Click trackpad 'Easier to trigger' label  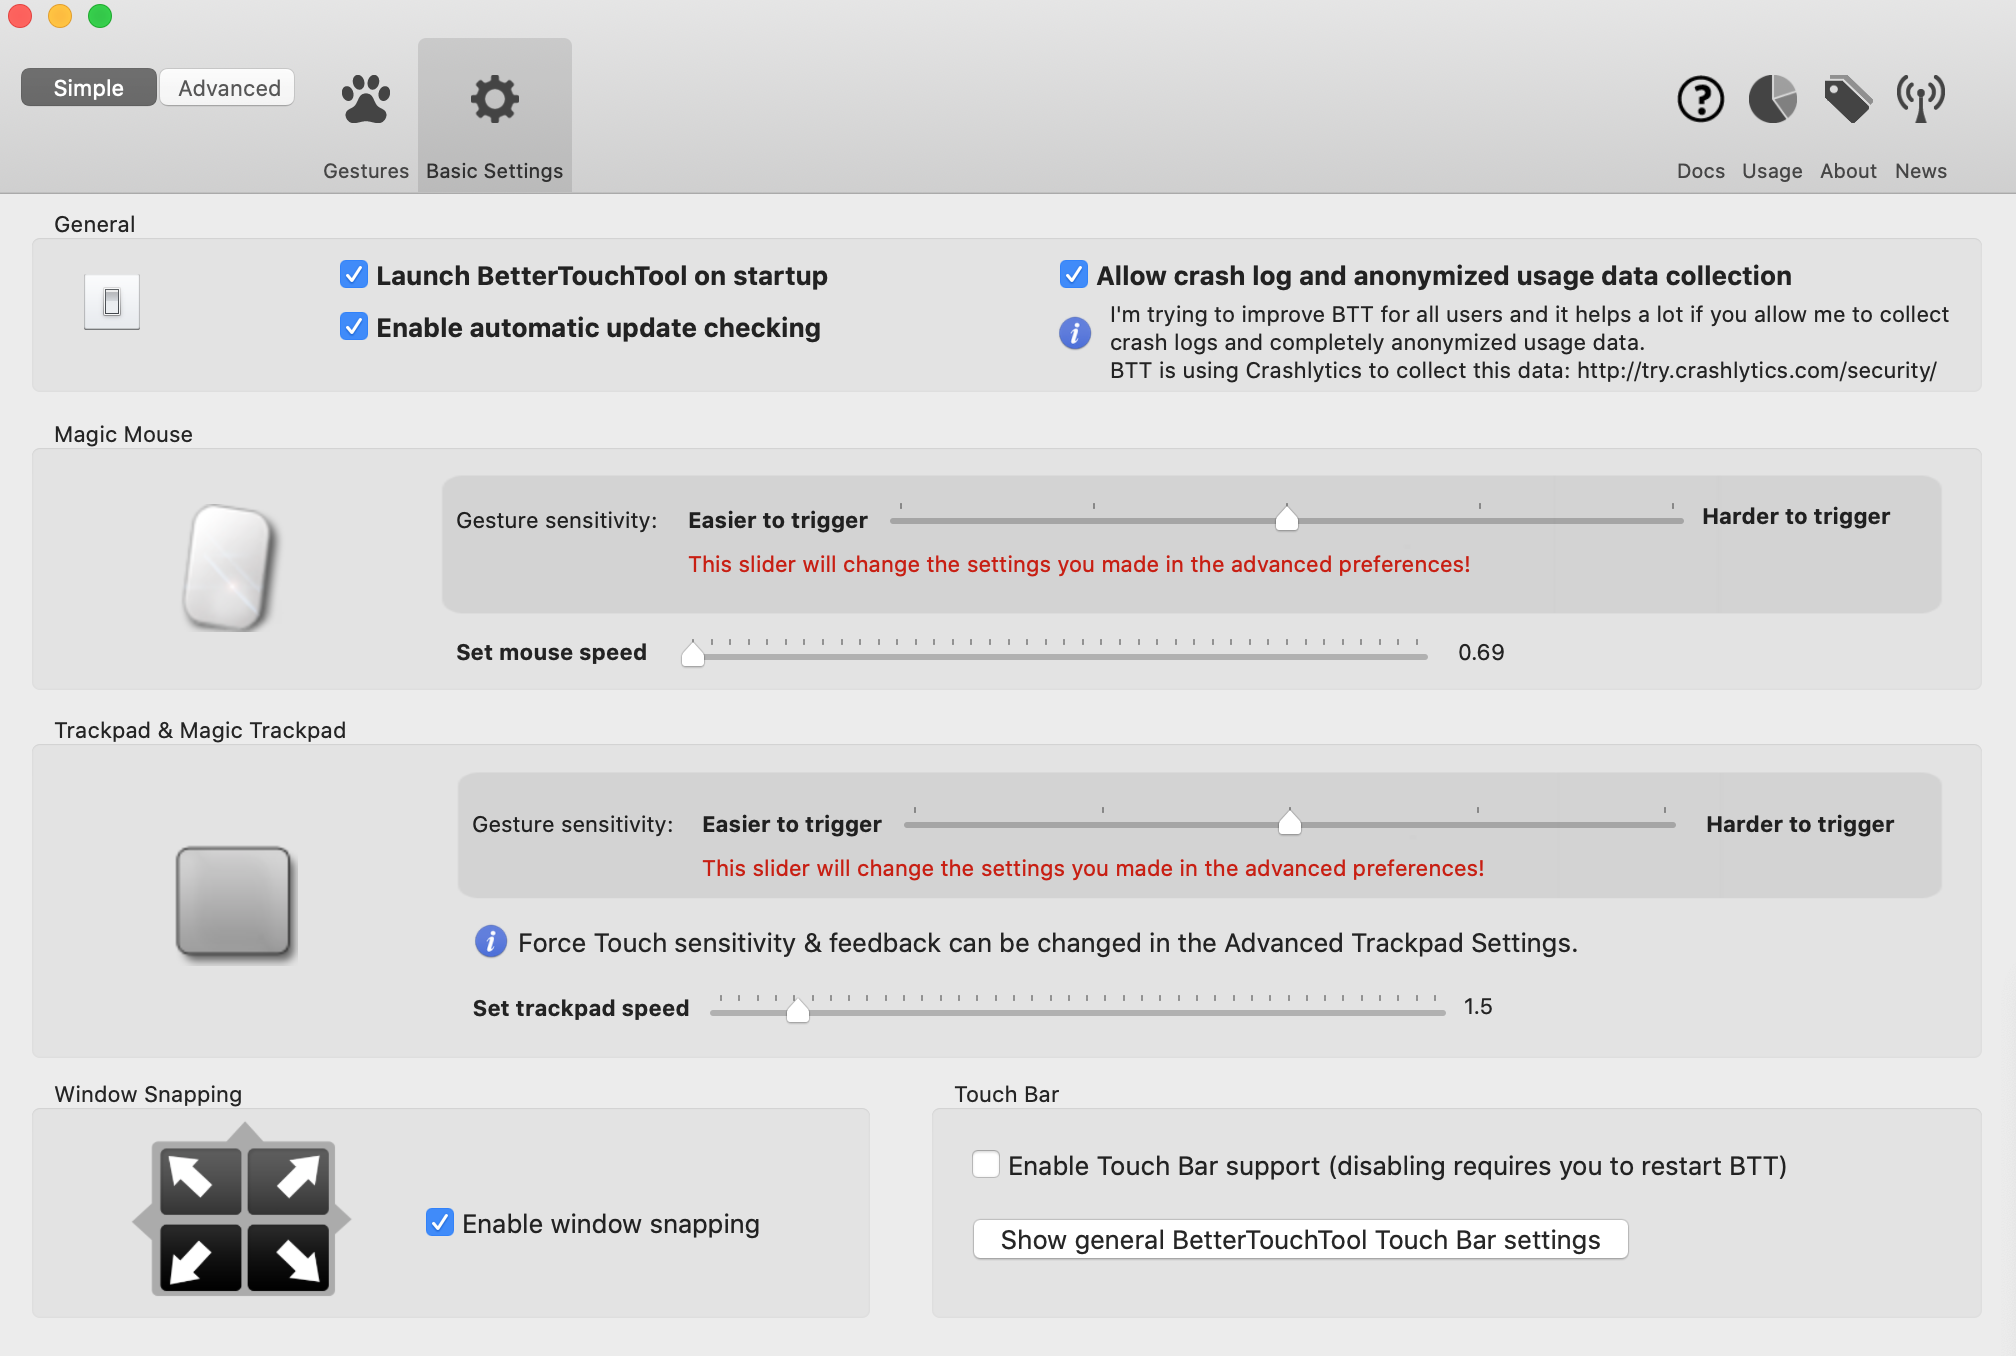point(792,824)
